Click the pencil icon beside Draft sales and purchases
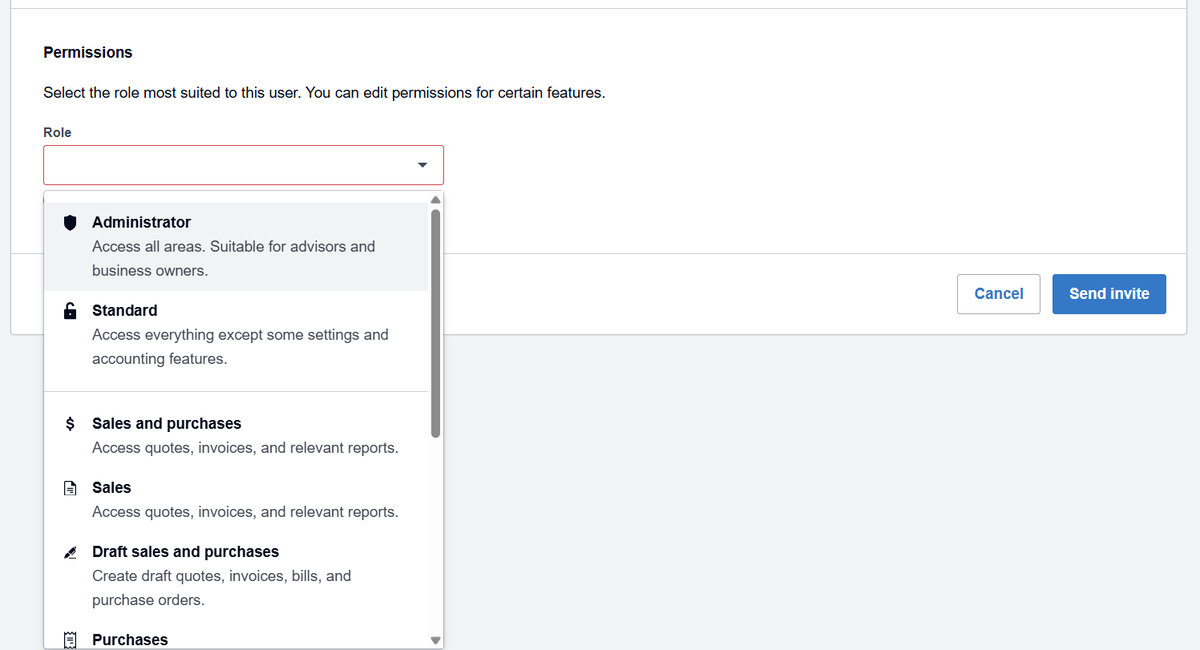 point(70,552)
